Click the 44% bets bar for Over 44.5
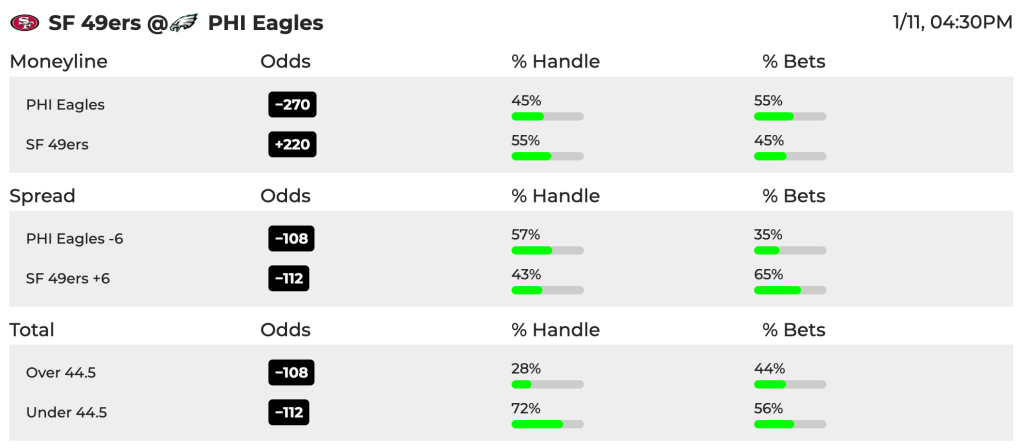The height and width of the screenshot is (448, 1022). pos(790,384)
